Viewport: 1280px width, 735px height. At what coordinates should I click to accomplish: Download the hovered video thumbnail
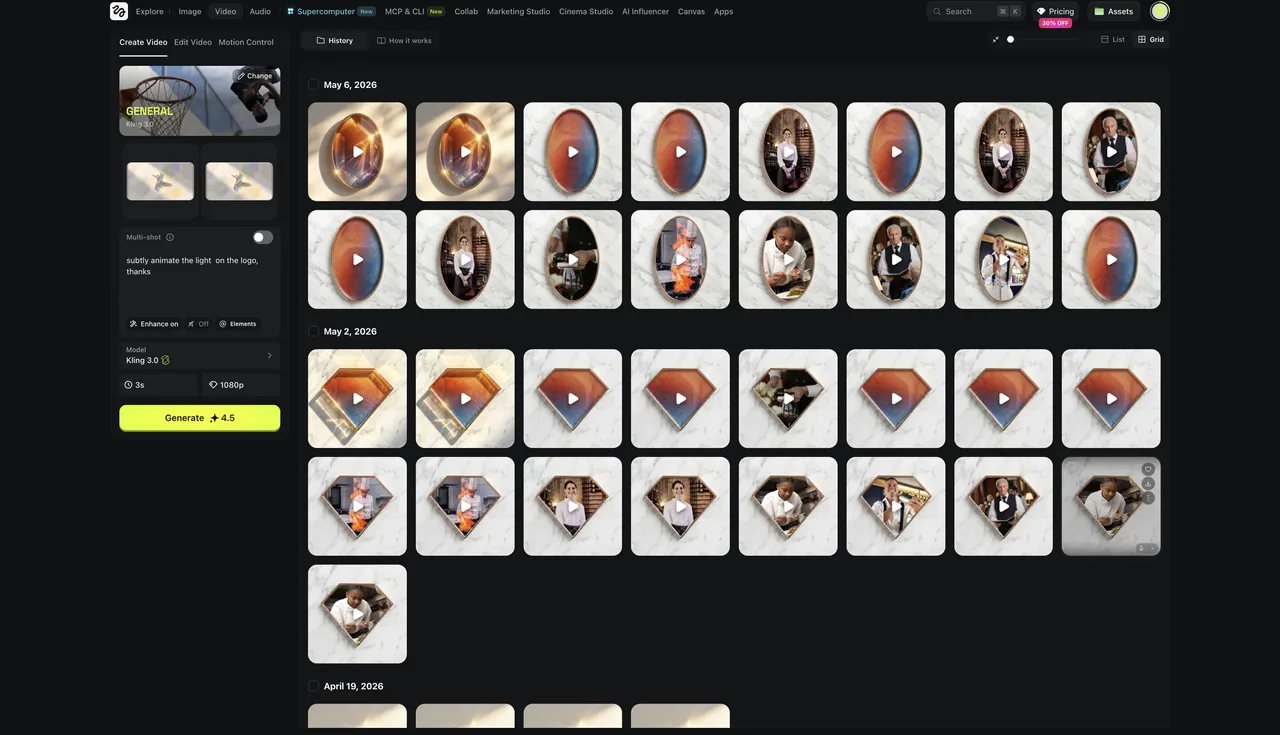tap(1148, 484)
